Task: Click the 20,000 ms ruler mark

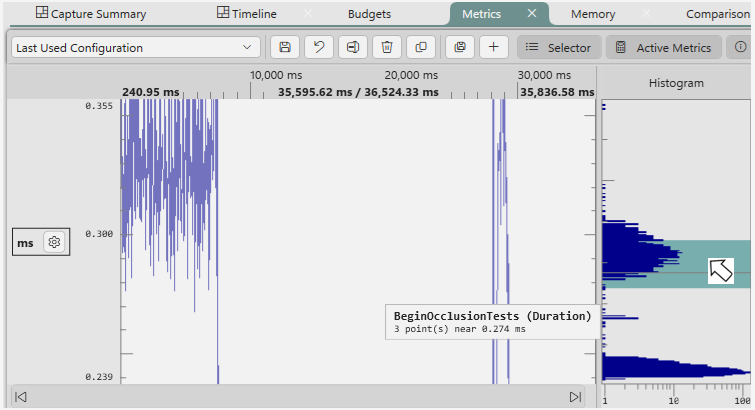Action: coord(411,75)
